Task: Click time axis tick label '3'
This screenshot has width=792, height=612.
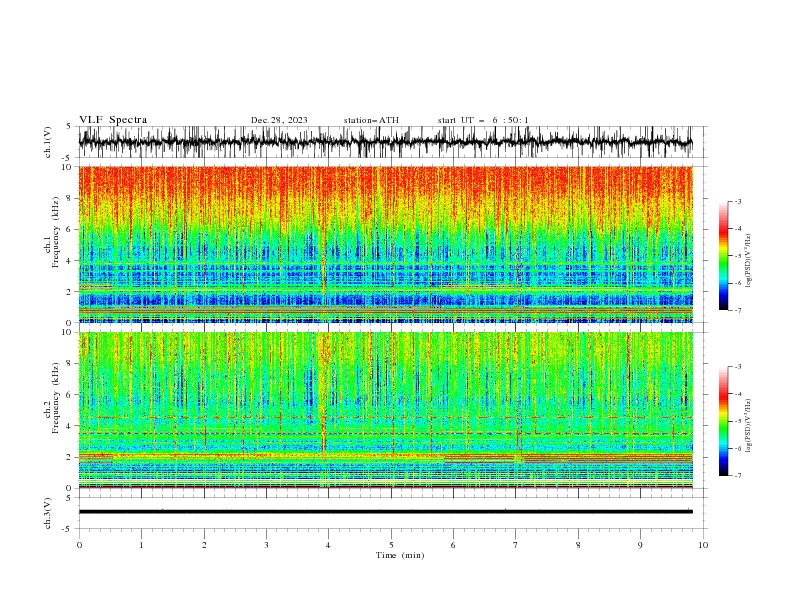Action: 266,545
